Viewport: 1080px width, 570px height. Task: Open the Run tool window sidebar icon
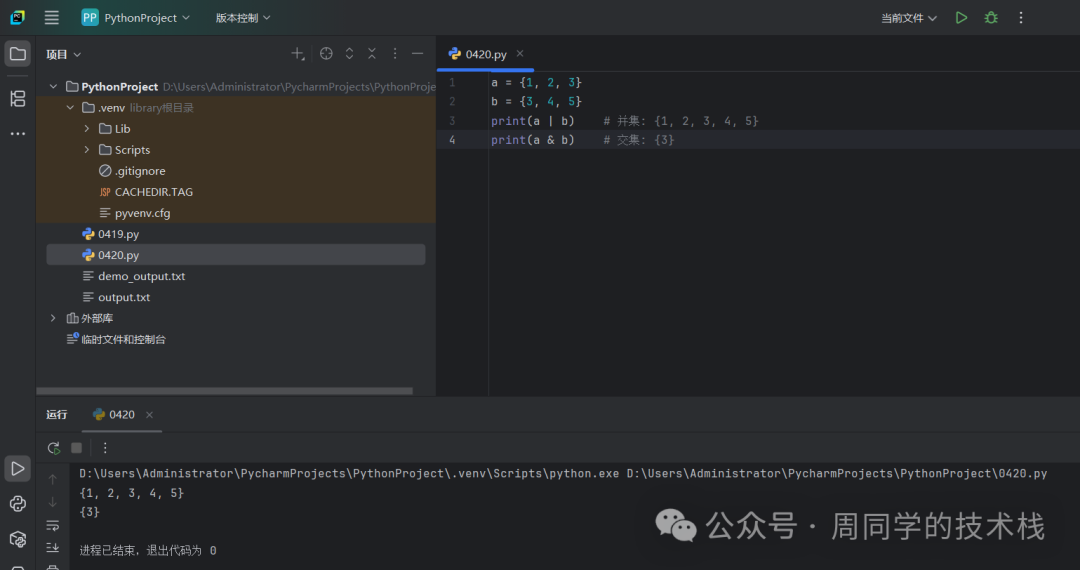pyautogui.click(x=18, y=469)
